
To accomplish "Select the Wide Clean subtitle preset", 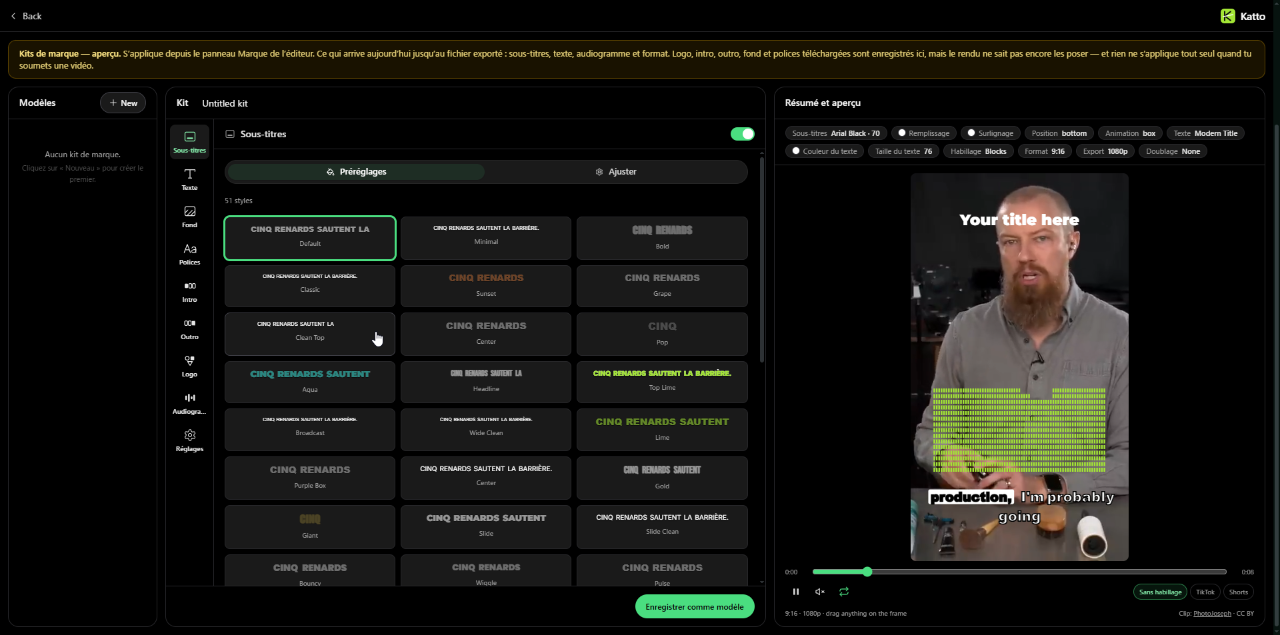I will point(486,430).
